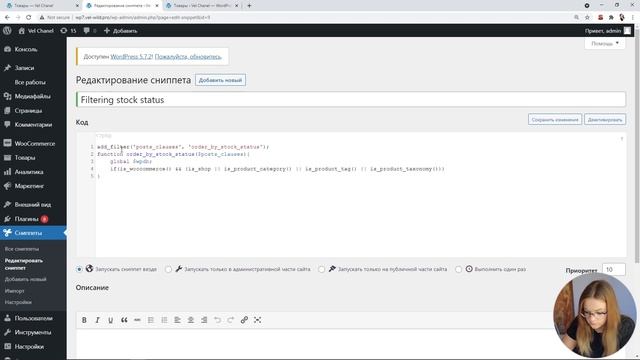Switch to first Товары browser tab

tap(41, 6)
